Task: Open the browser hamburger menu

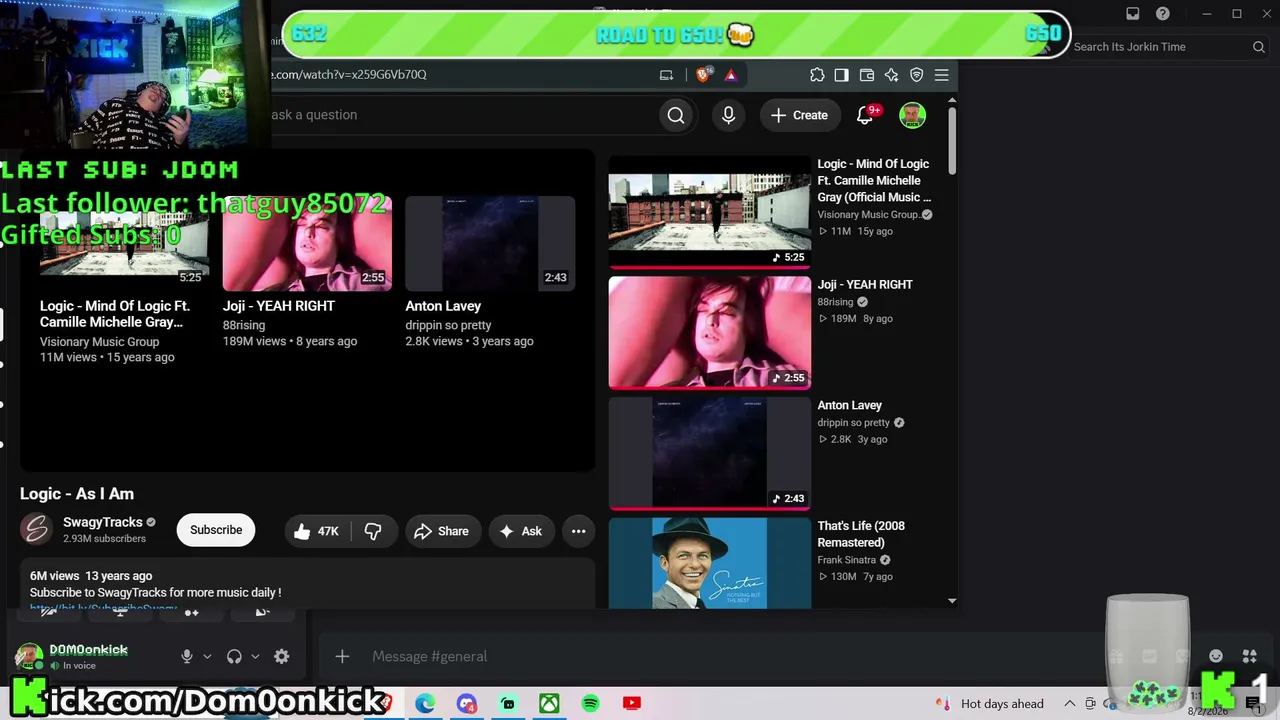Action: coord(942,75)
